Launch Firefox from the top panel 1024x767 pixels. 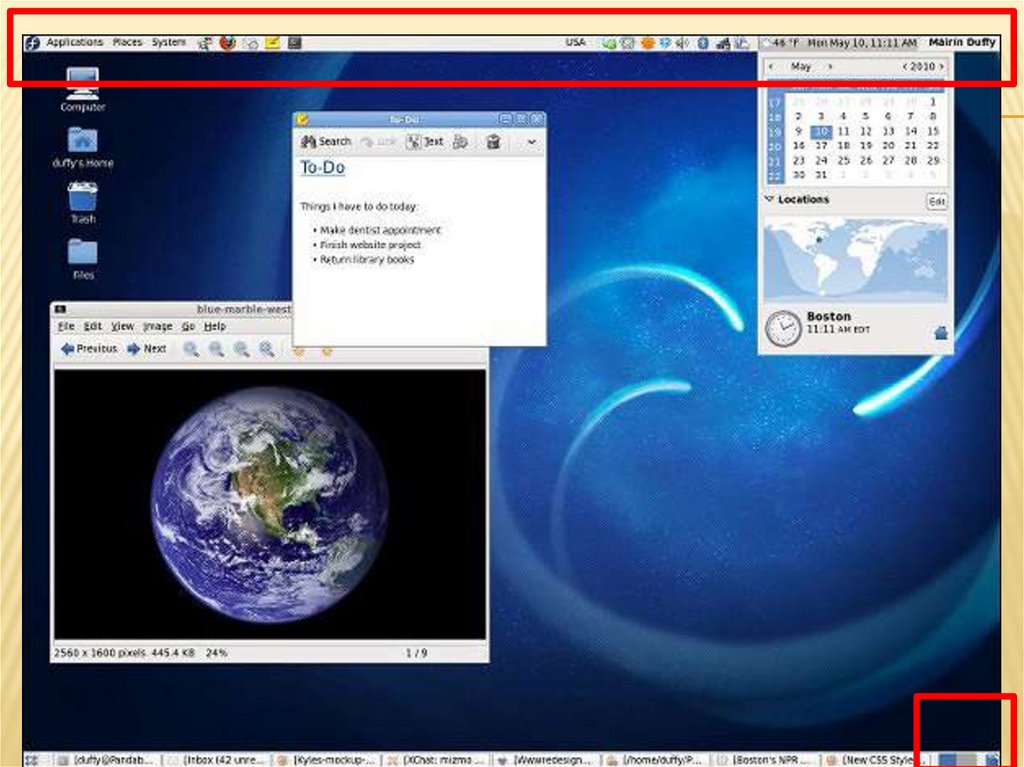point(227,43)
